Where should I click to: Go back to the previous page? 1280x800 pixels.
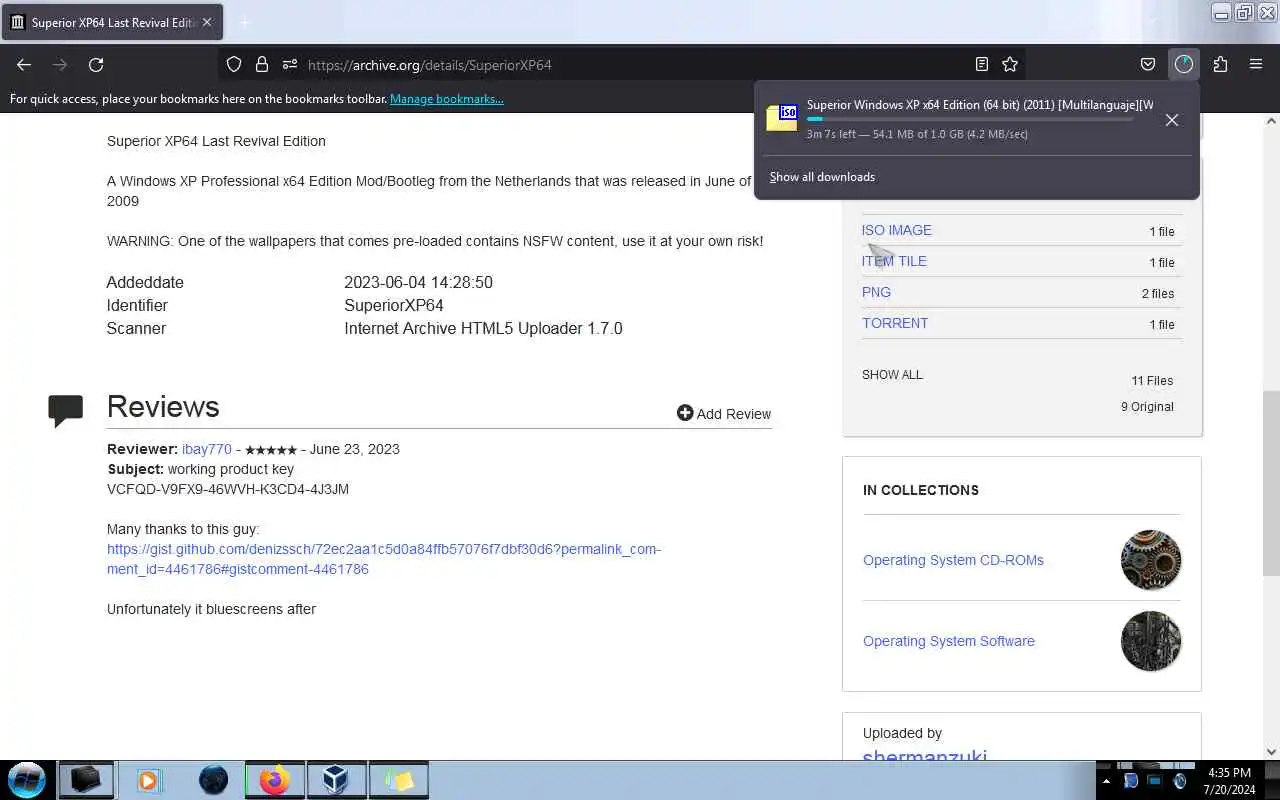24,64
